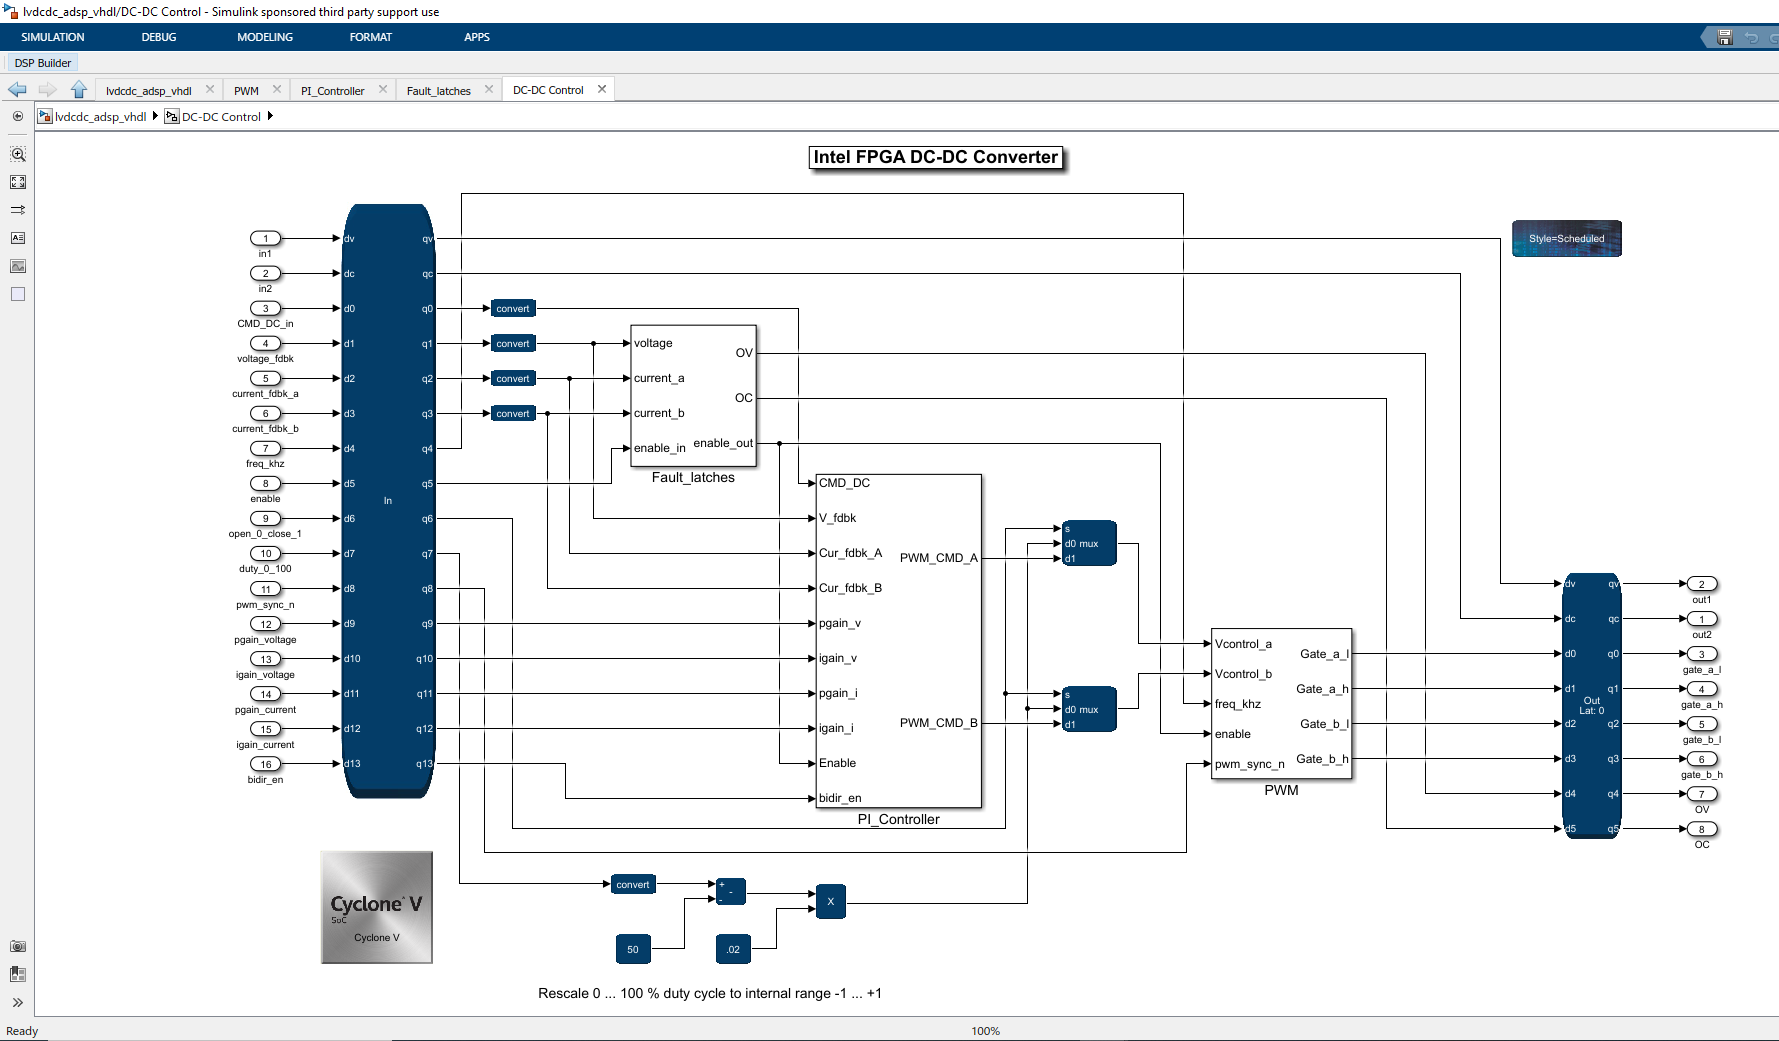Click the Save icon in top toolbar

[x=1725, y=37]
